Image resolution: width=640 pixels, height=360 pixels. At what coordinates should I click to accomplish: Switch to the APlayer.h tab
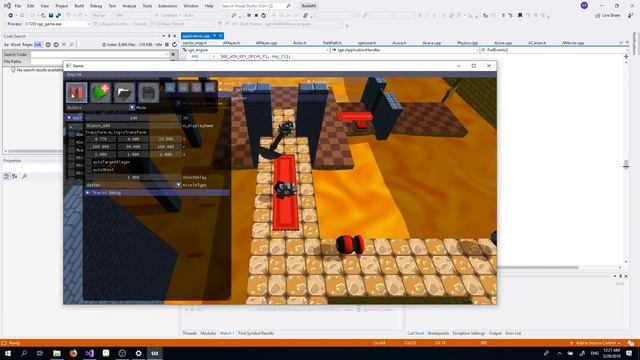point(231,43)
